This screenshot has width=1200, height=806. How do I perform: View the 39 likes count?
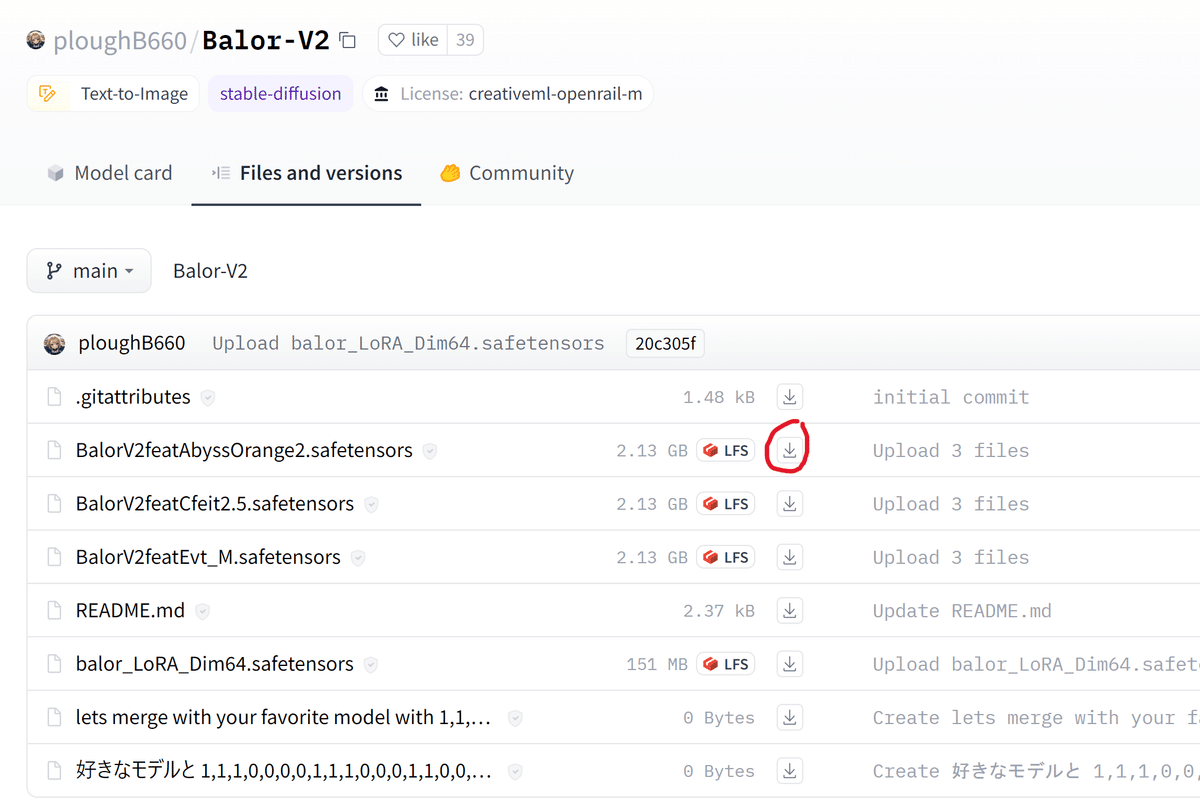click(x=465, y=40)
